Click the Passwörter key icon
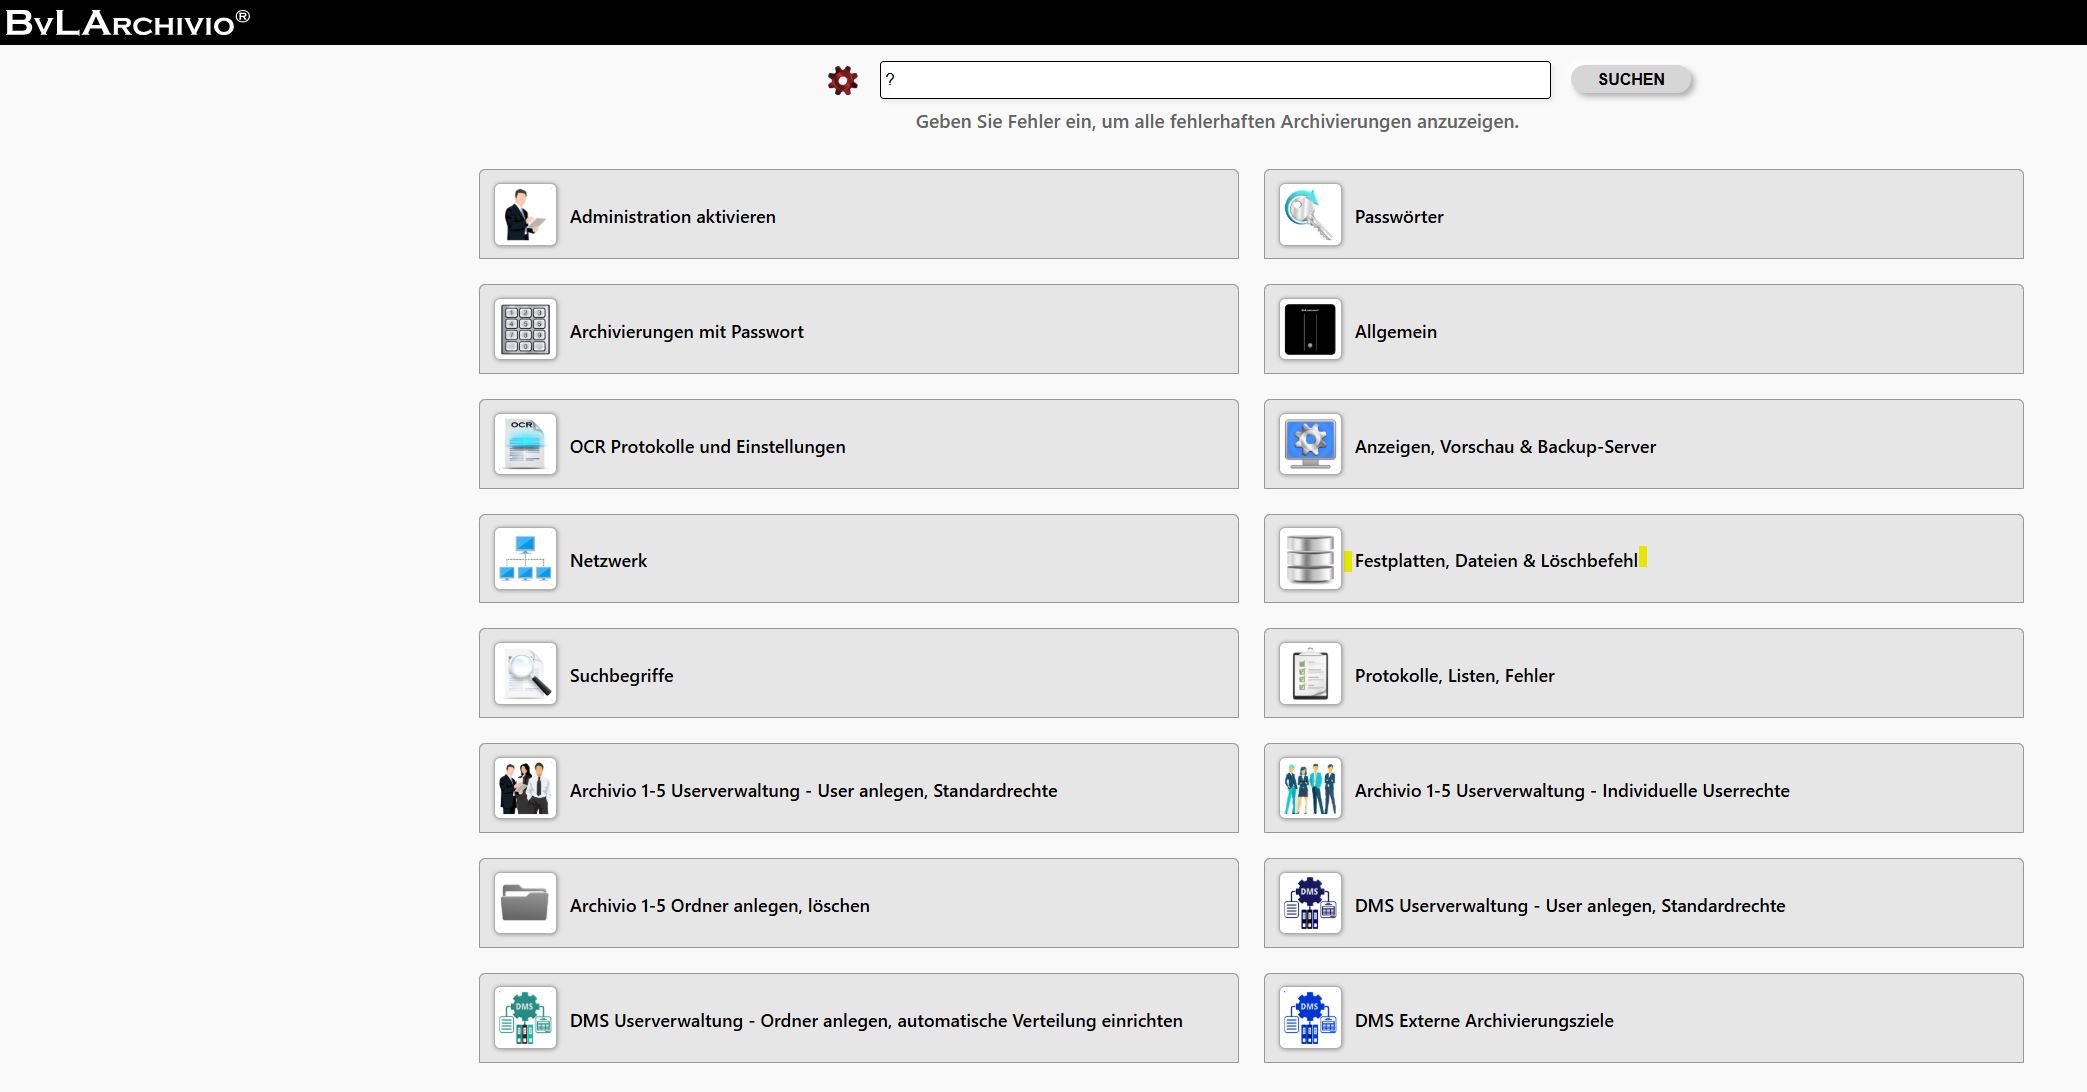Viewport: 2087px width, 1092px height. pyautogui.click(x=1310, y=215)
